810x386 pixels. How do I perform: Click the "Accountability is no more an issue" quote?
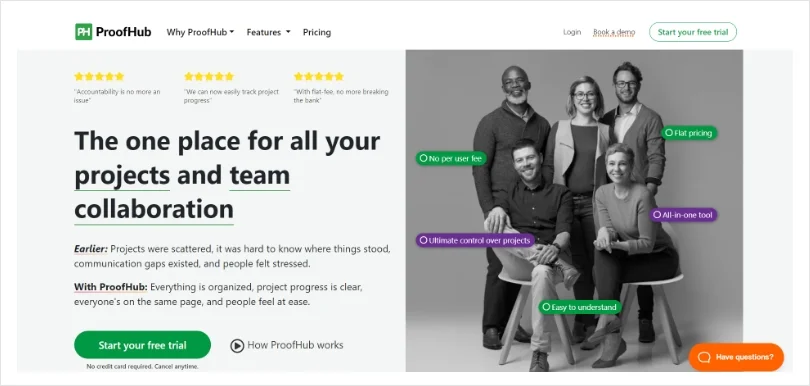[x=117, y=96]
